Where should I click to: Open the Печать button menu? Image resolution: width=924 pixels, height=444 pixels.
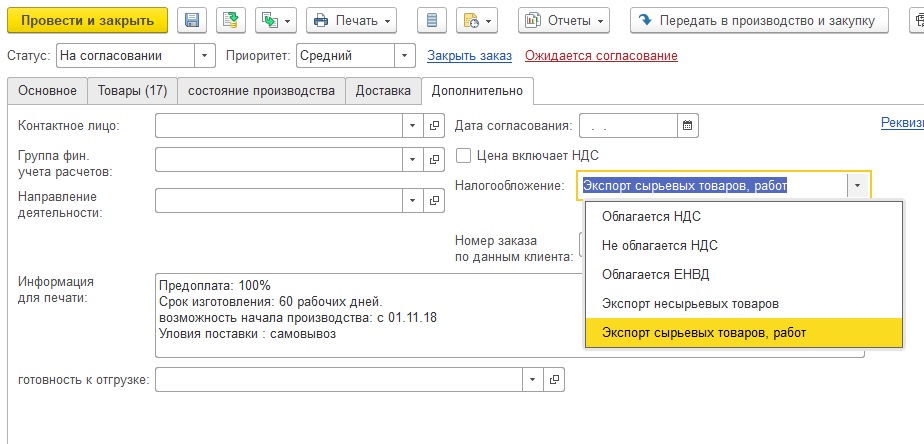coord(352,21)
